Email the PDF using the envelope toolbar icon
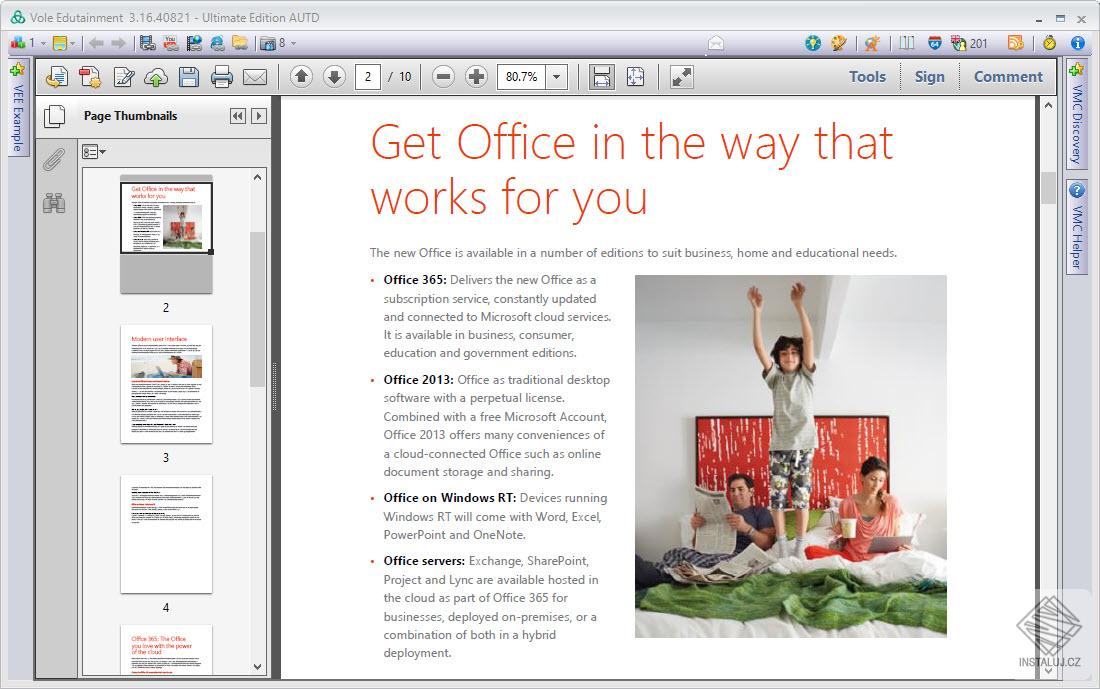The image size is (1100, 689). coord(255,76)
